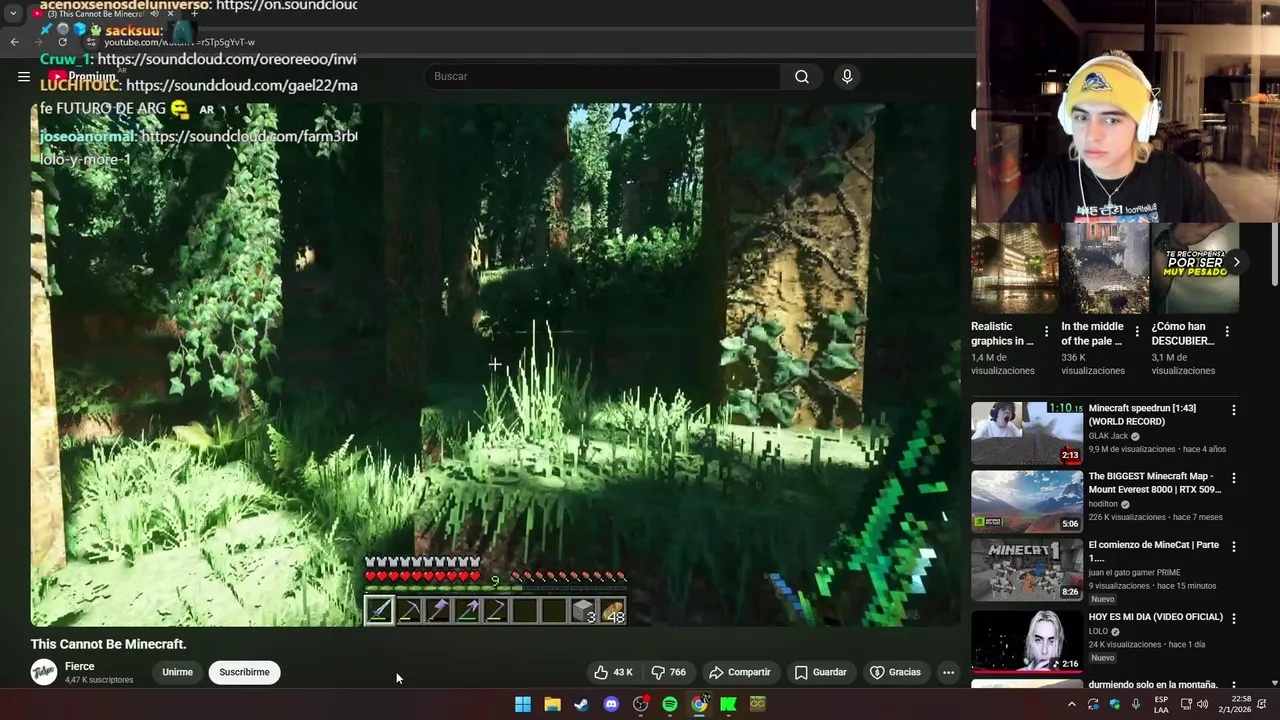This screenshot has width=1280, height=720.
Task: Open the Windows Start menu
Action: tap(523, 704)
